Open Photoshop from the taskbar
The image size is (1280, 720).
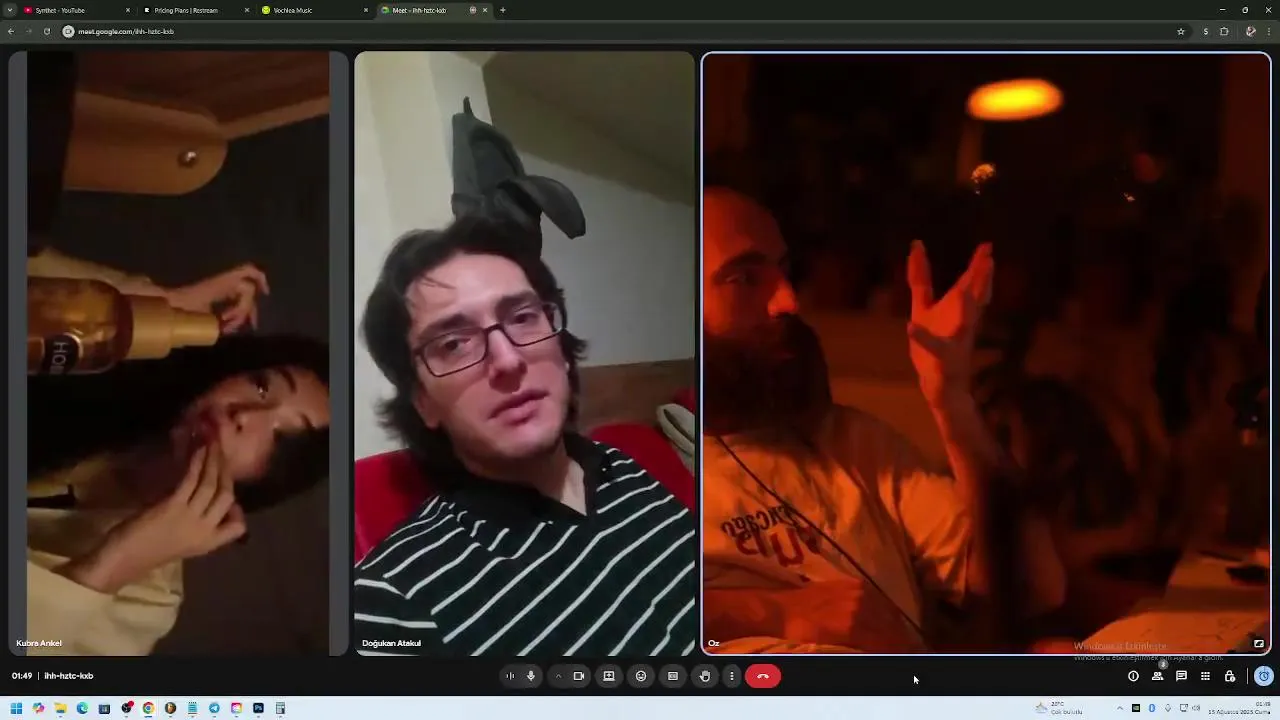(x=258, y=708)
